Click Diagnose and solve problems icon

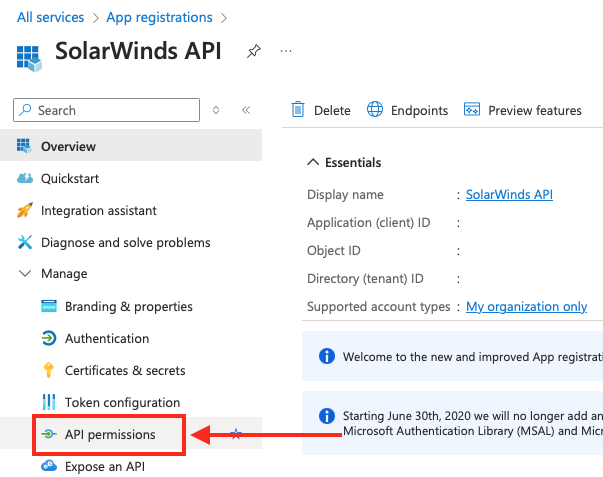click(25, 242)
